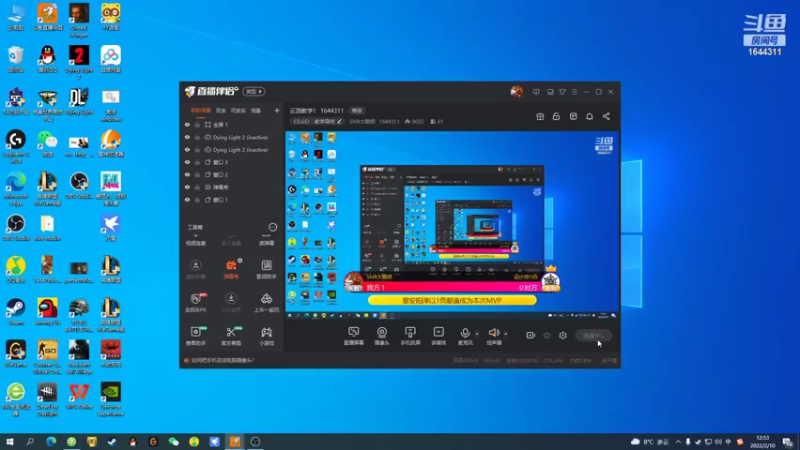Image resolution: width=800 pixels, height=450 pixels.
Task: Hide the 窗口 3 source
Action: 187,162
